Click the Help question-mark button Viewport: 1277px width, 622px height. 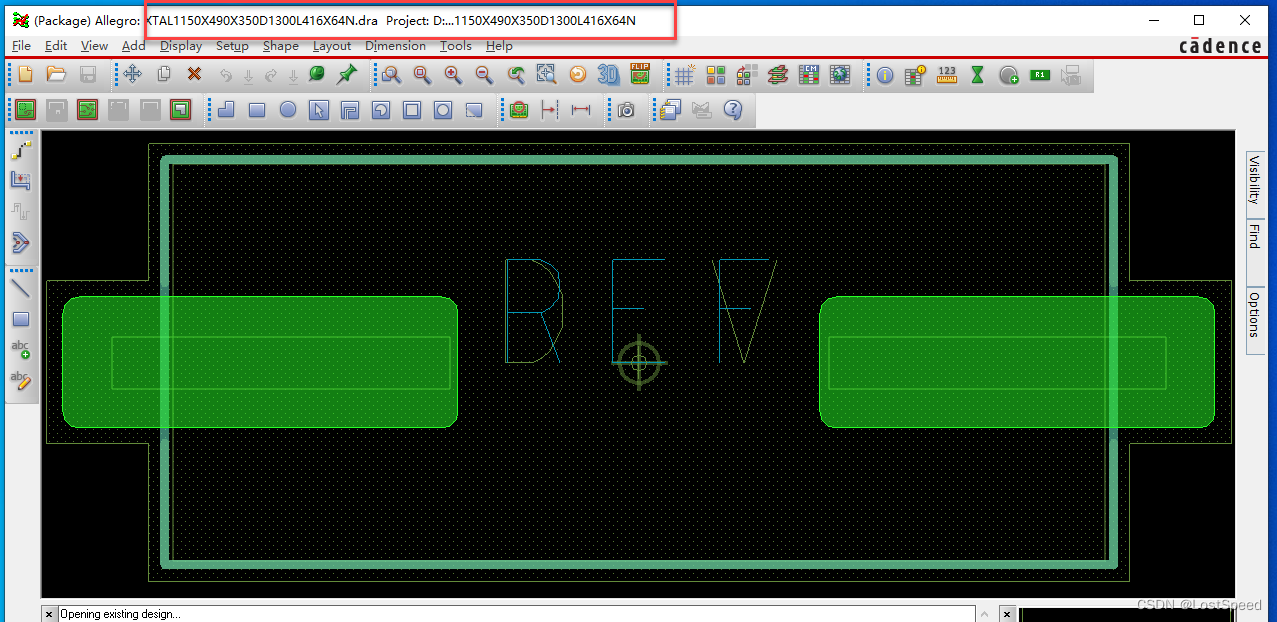[x=732, y=110]
